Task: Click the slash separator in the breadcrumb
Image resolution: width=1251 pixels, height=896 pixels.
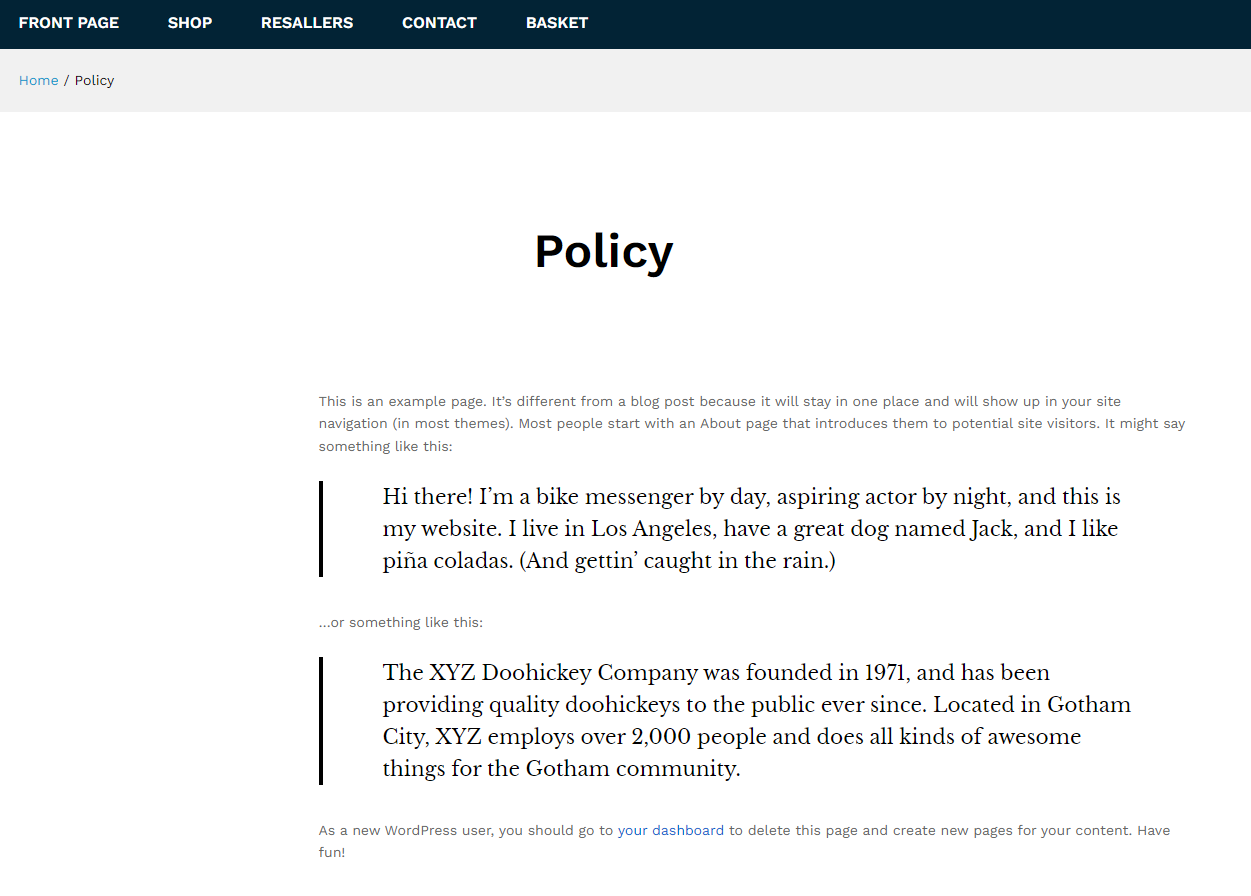Action: (x=66, y=81)
